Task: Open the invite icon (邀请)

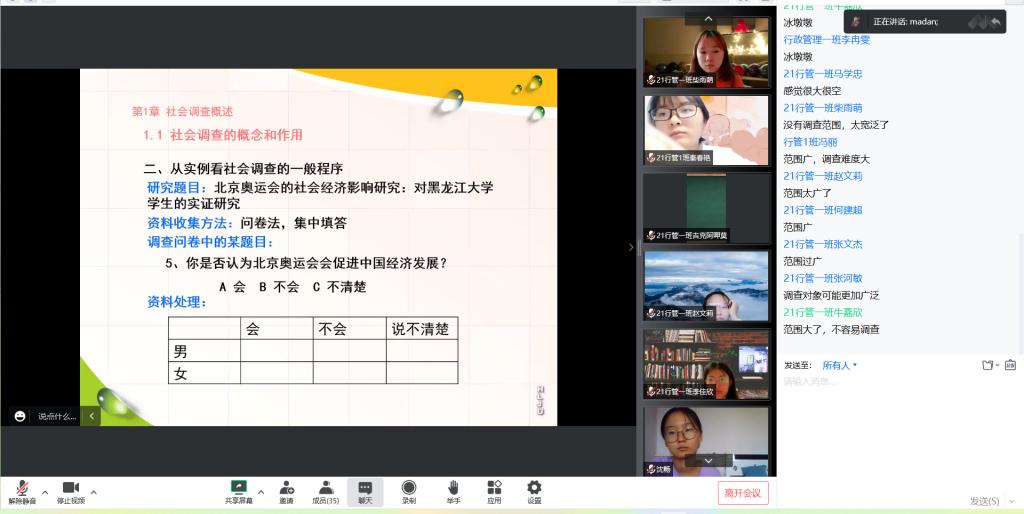Action: (286, 489)
